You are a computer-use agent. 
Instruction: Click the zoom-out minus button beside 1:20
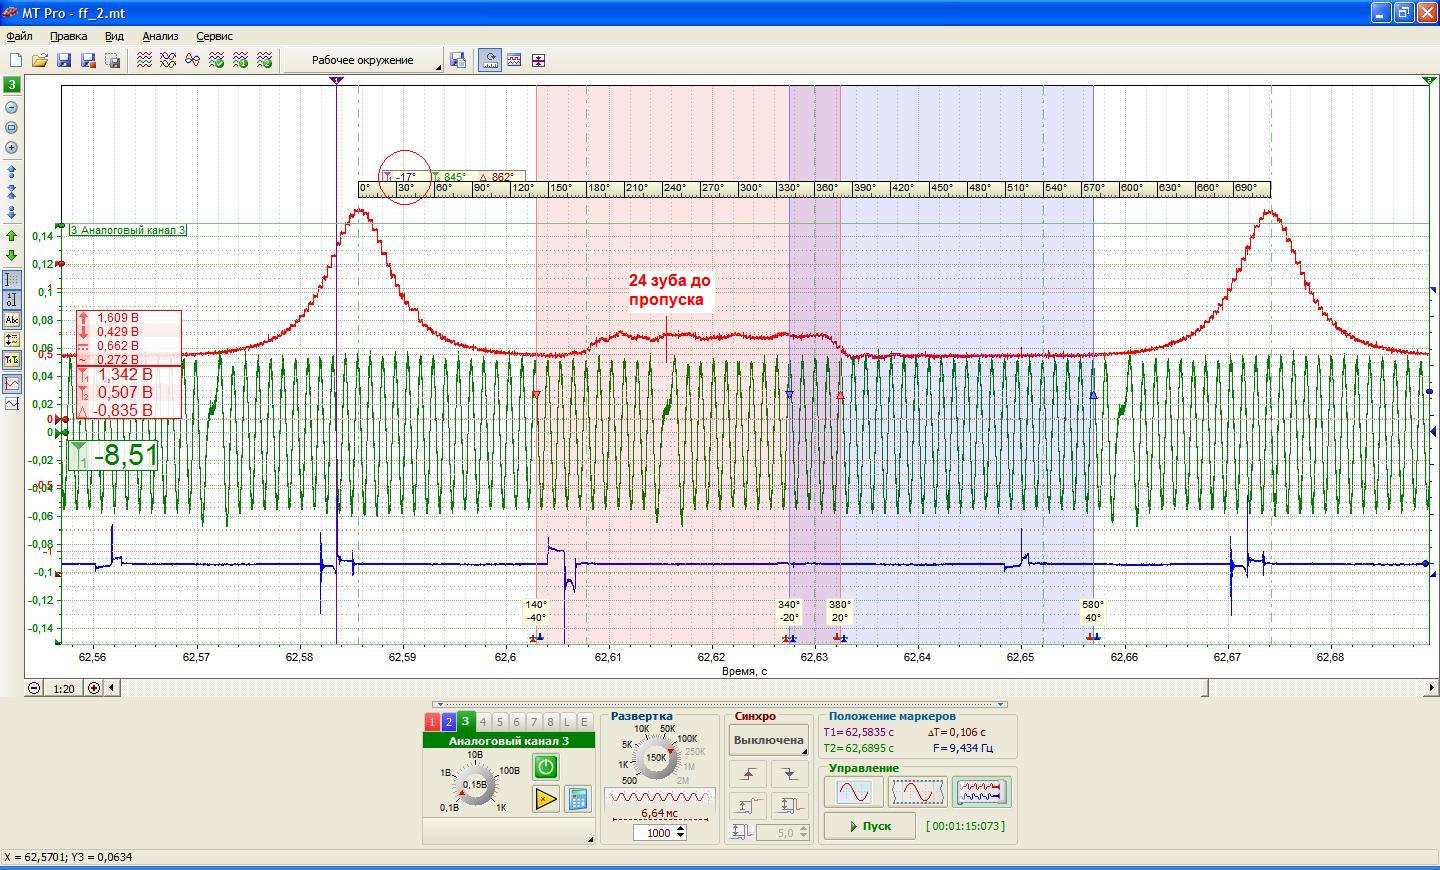(x=34, y=688)
